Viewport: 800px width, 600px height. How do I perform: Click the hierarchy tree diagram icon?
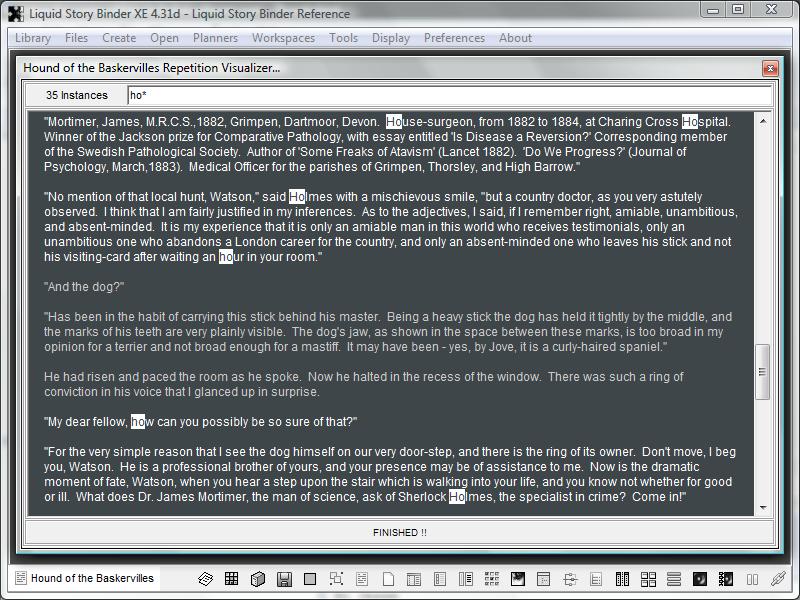pyautogui.click(x=570, y=579)
